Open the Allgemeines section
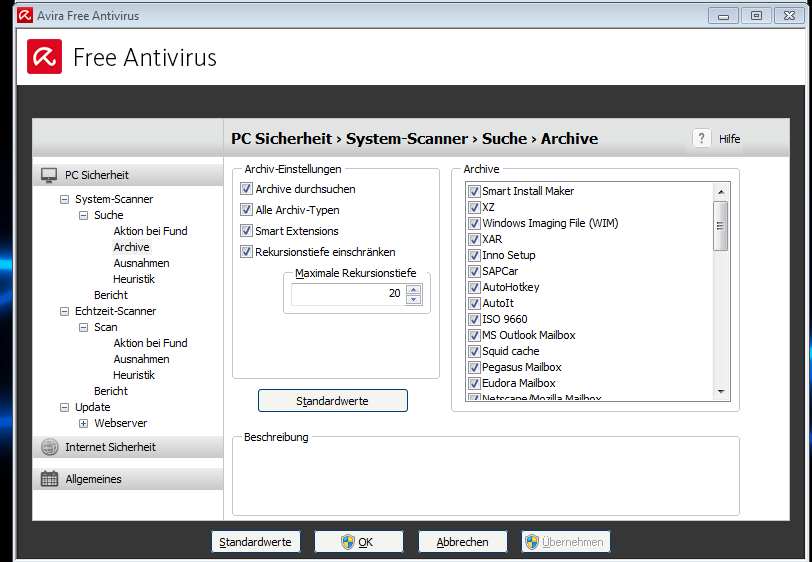The image size is (812, 562). coord(128,479)
